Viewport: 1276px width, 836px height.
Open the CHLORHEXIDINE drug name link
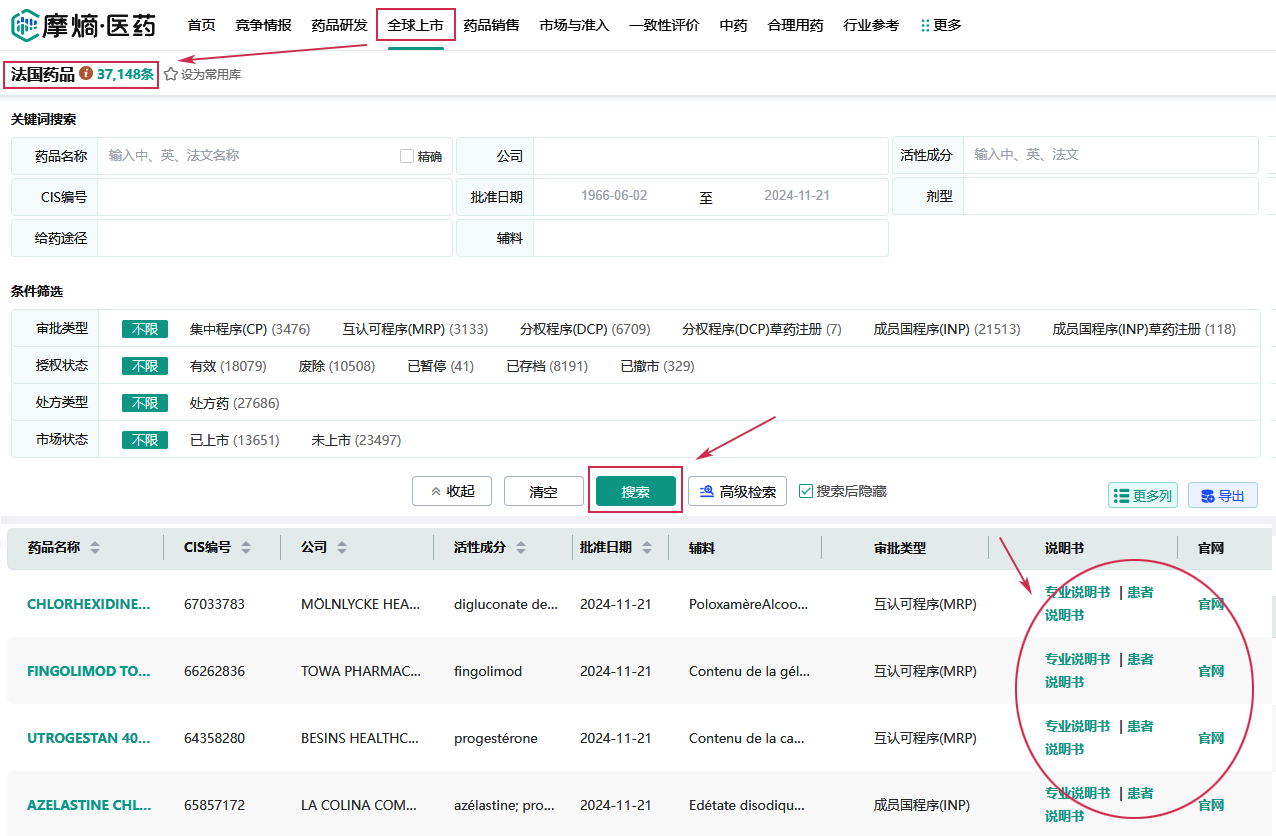pos(88,604)
